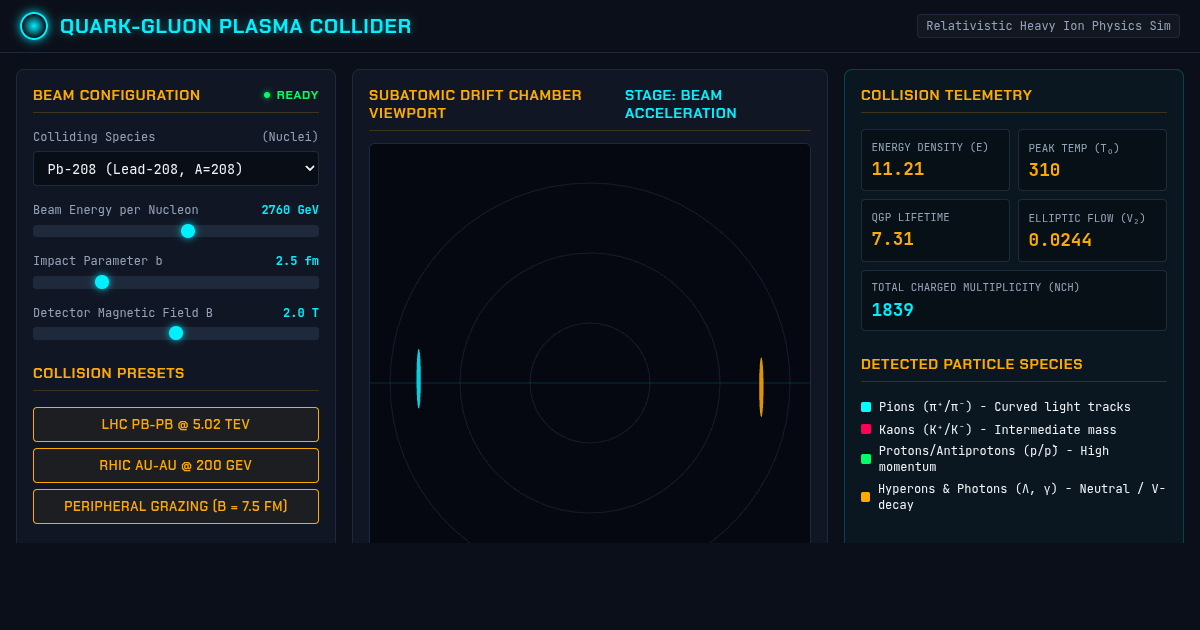Screen dimensions: 1200x630
Task: Apply the LHC Pb-Pb @ 5.02 TeV preset
Action: click(x=176, y=424)
